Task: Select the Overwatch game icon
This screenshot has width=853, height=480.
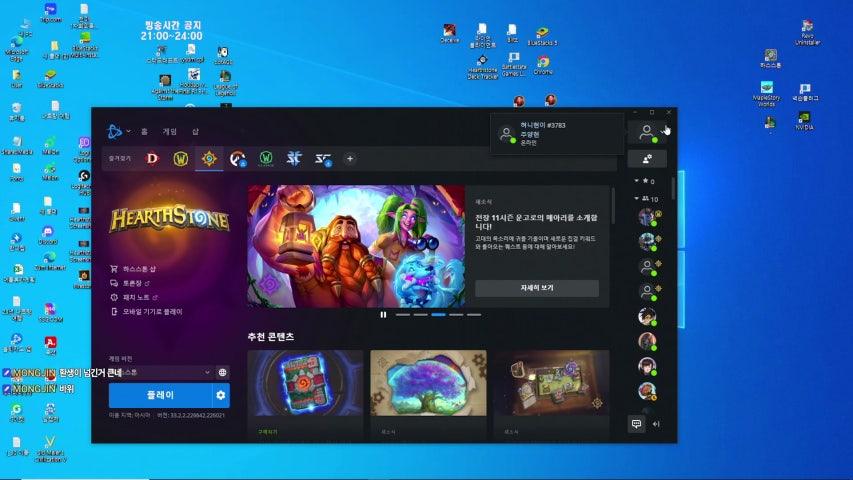Action: [238, 159]
